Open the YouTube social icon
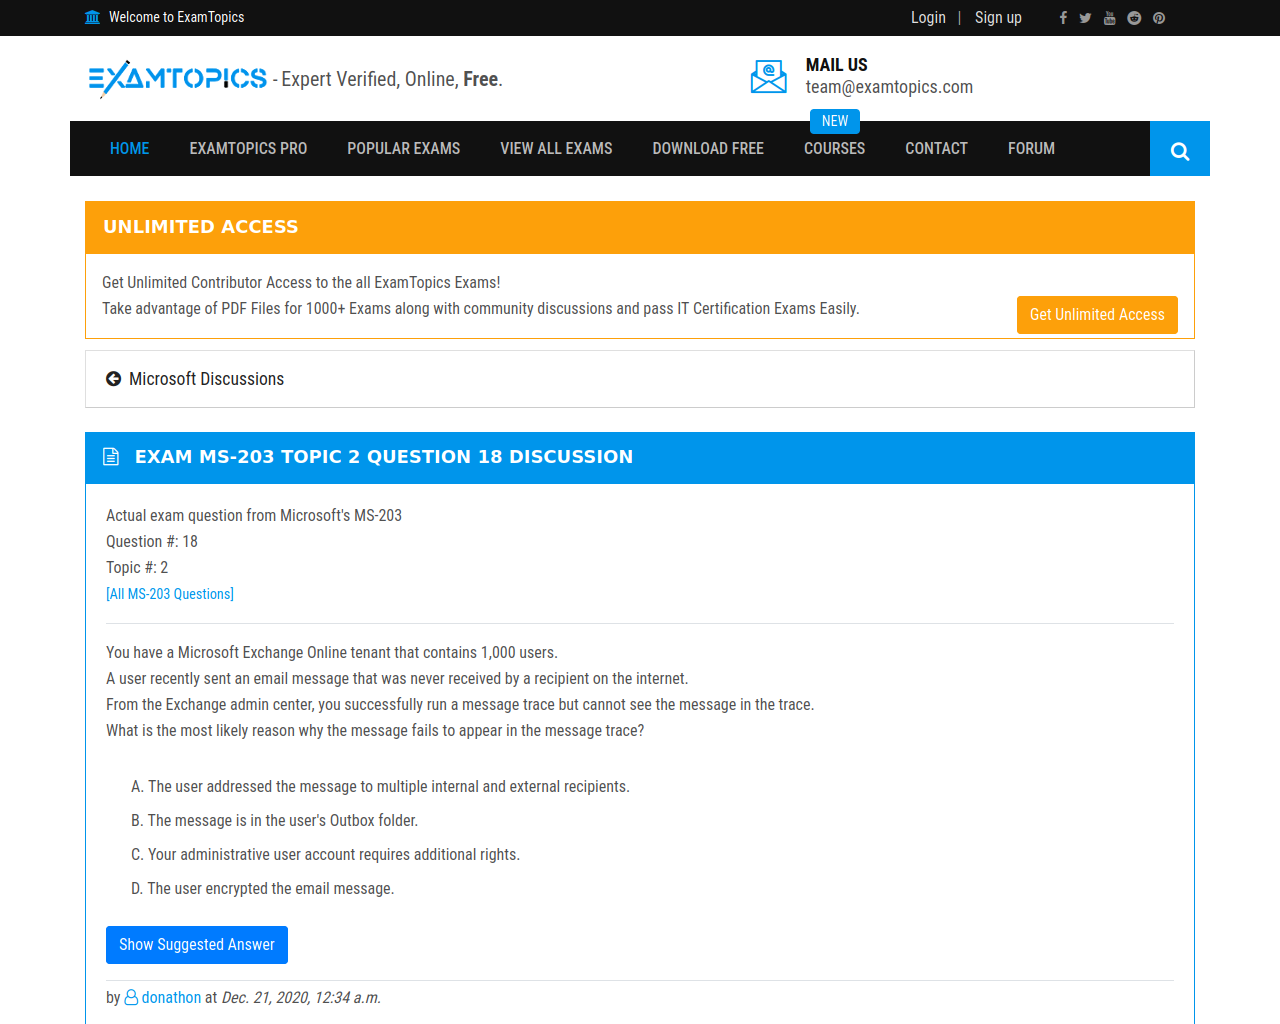Screen dimensions: 1280x1024 (1109, 18)
